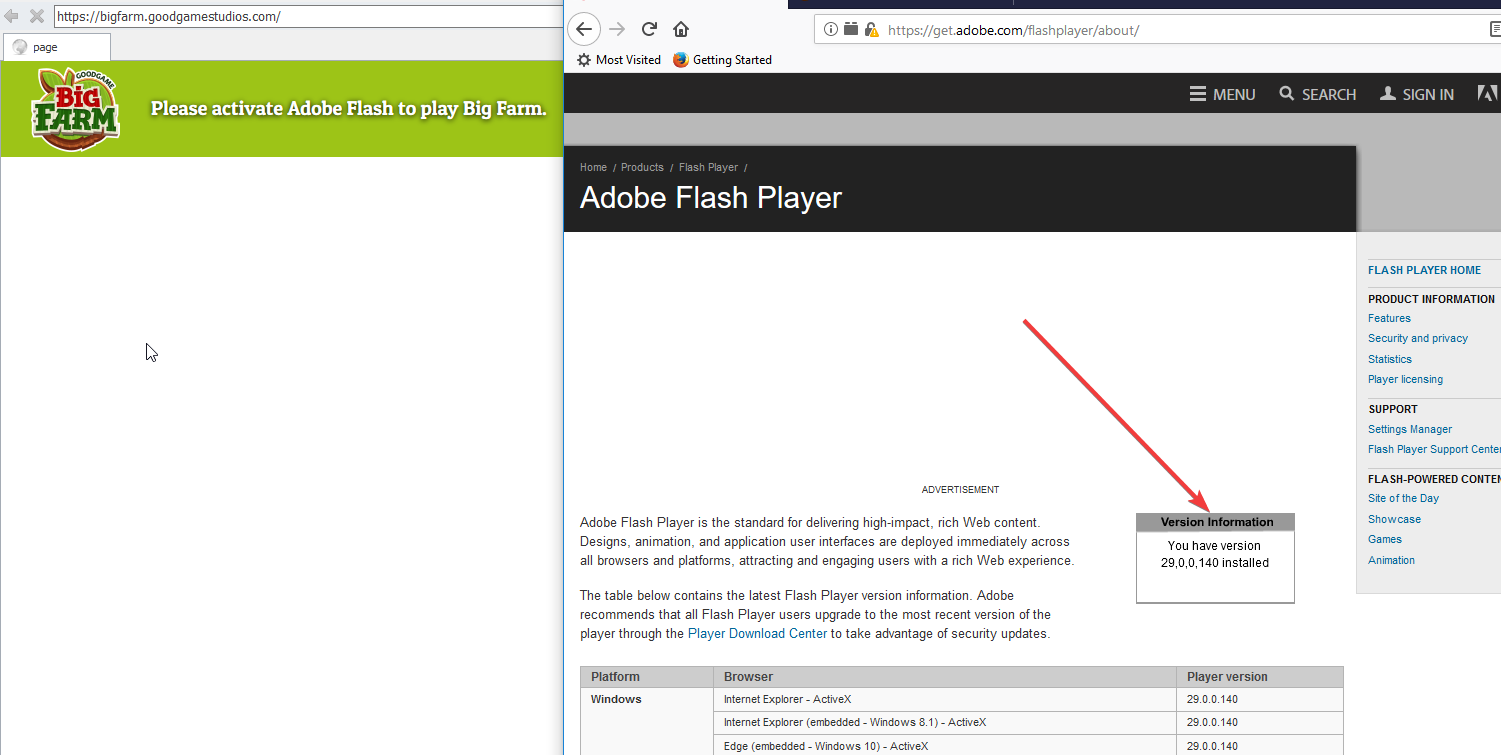Stop loading in Big Farm browser window

point(37,16)
